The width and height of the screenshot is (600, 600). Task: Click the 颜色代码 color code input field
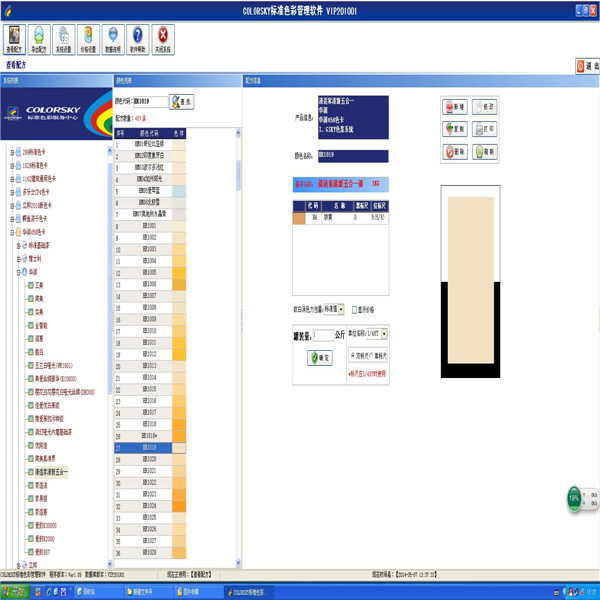[150, 102]
